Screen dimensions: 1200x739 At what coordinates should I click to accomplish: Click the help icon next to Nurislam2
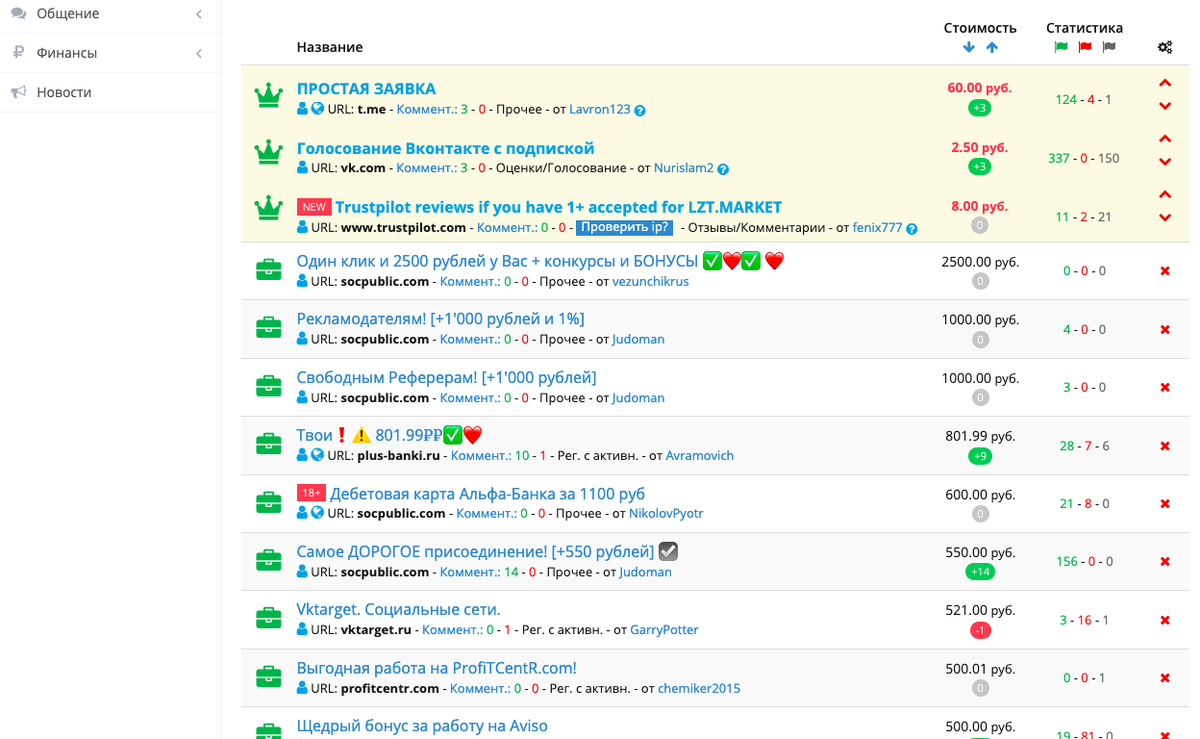click(723, 169)
